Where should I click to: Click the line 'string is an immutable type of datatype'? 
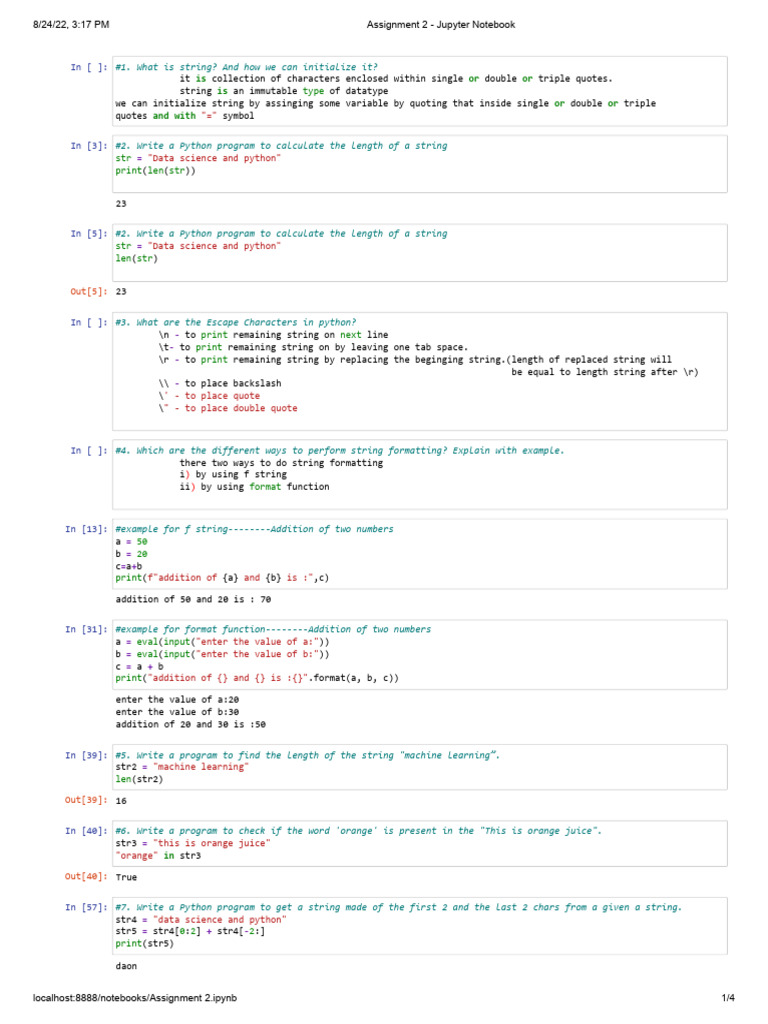284,91
